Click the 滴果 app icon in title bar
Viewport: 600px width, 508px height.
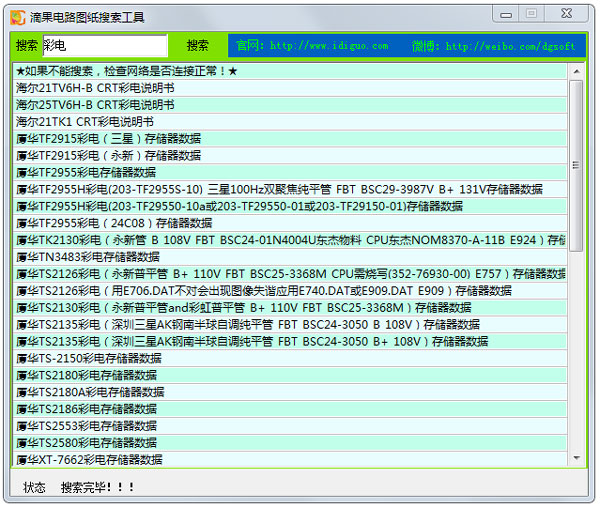(x=17, y=17)
